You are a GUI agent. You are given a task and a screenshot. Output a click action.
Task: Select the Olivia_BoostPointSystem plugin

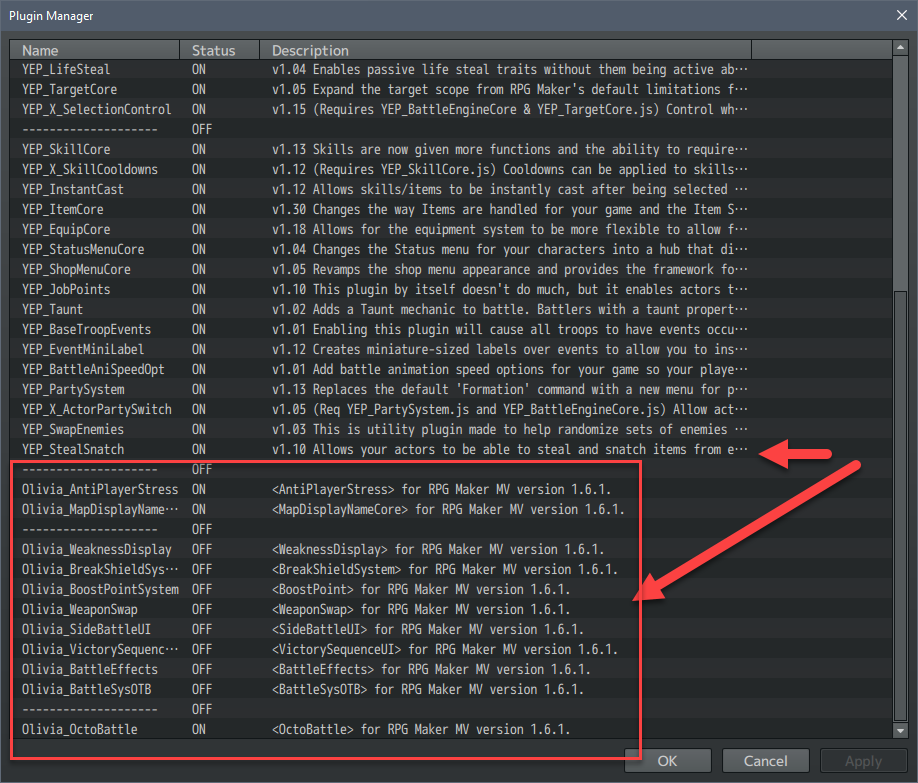pyautogui.click(x=451, y=589)
